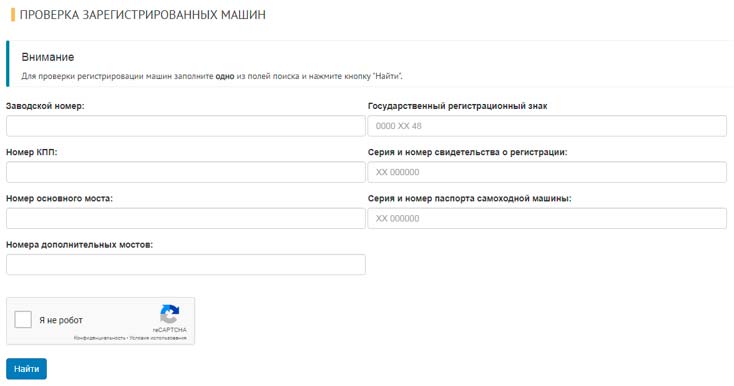
Task: Open the reCAPTCHA Конфиденциальность link
Action: click(99, 338)
